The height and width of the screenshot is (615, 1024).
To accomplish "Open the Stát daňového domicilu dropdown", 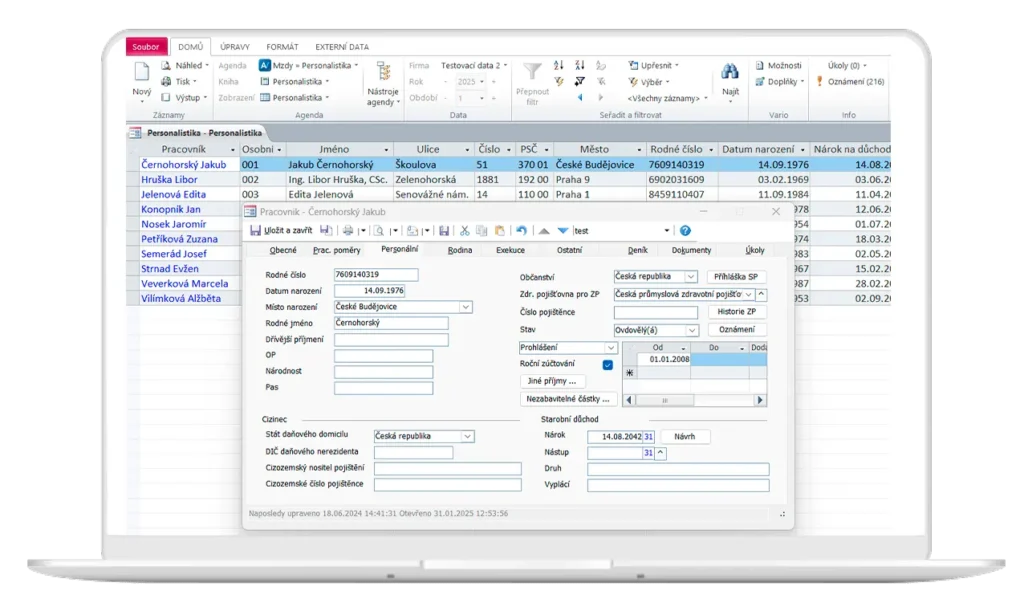I will click(x=467, y=436).
